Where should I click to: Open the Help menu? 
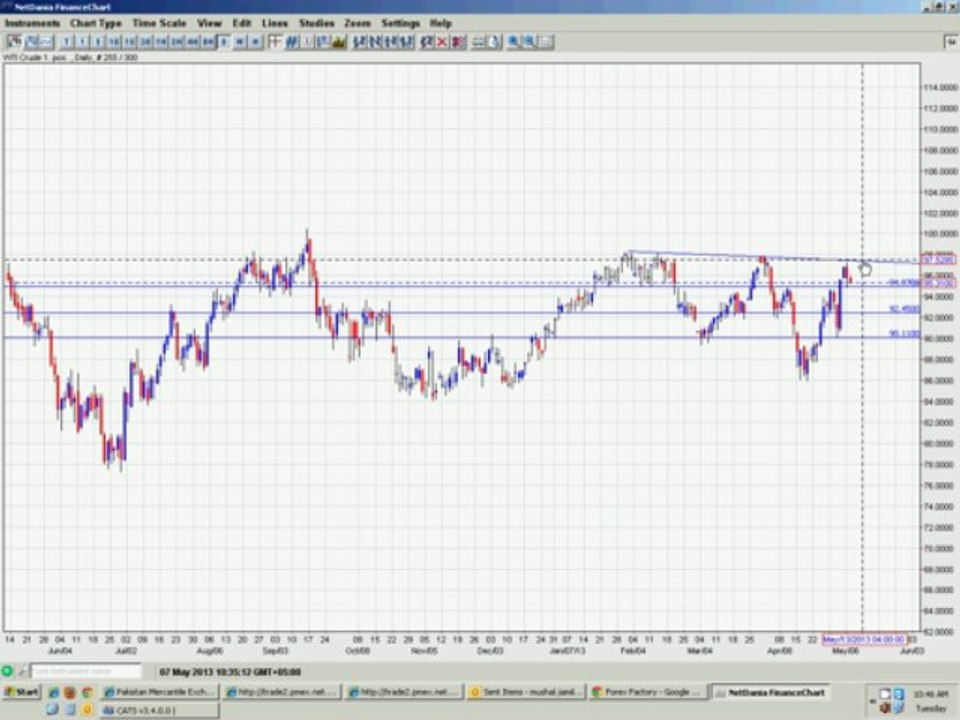[x=440, y=23]
